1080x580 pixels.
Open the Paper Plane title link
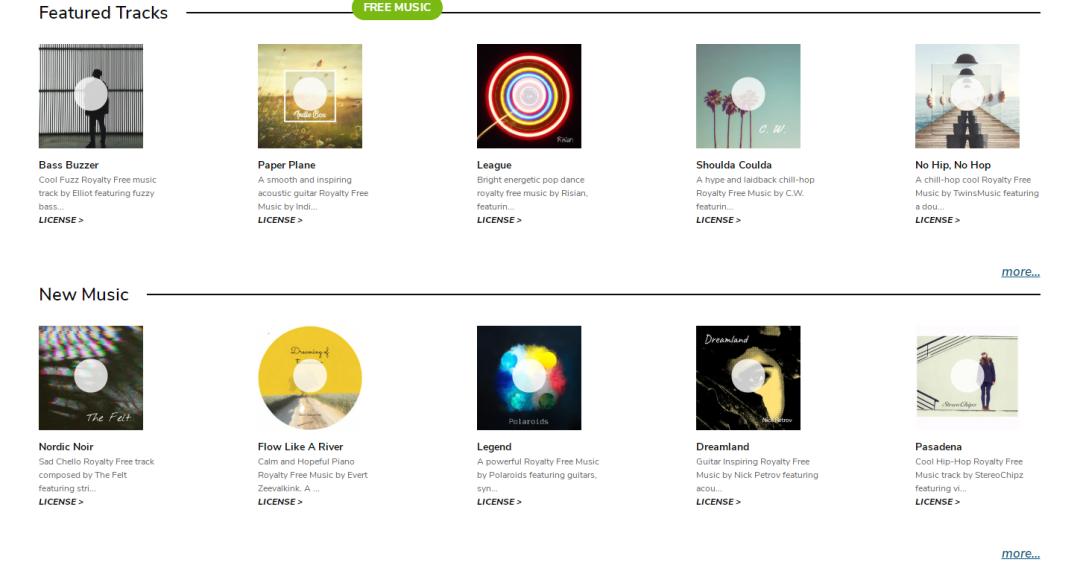tap(287, 165)
